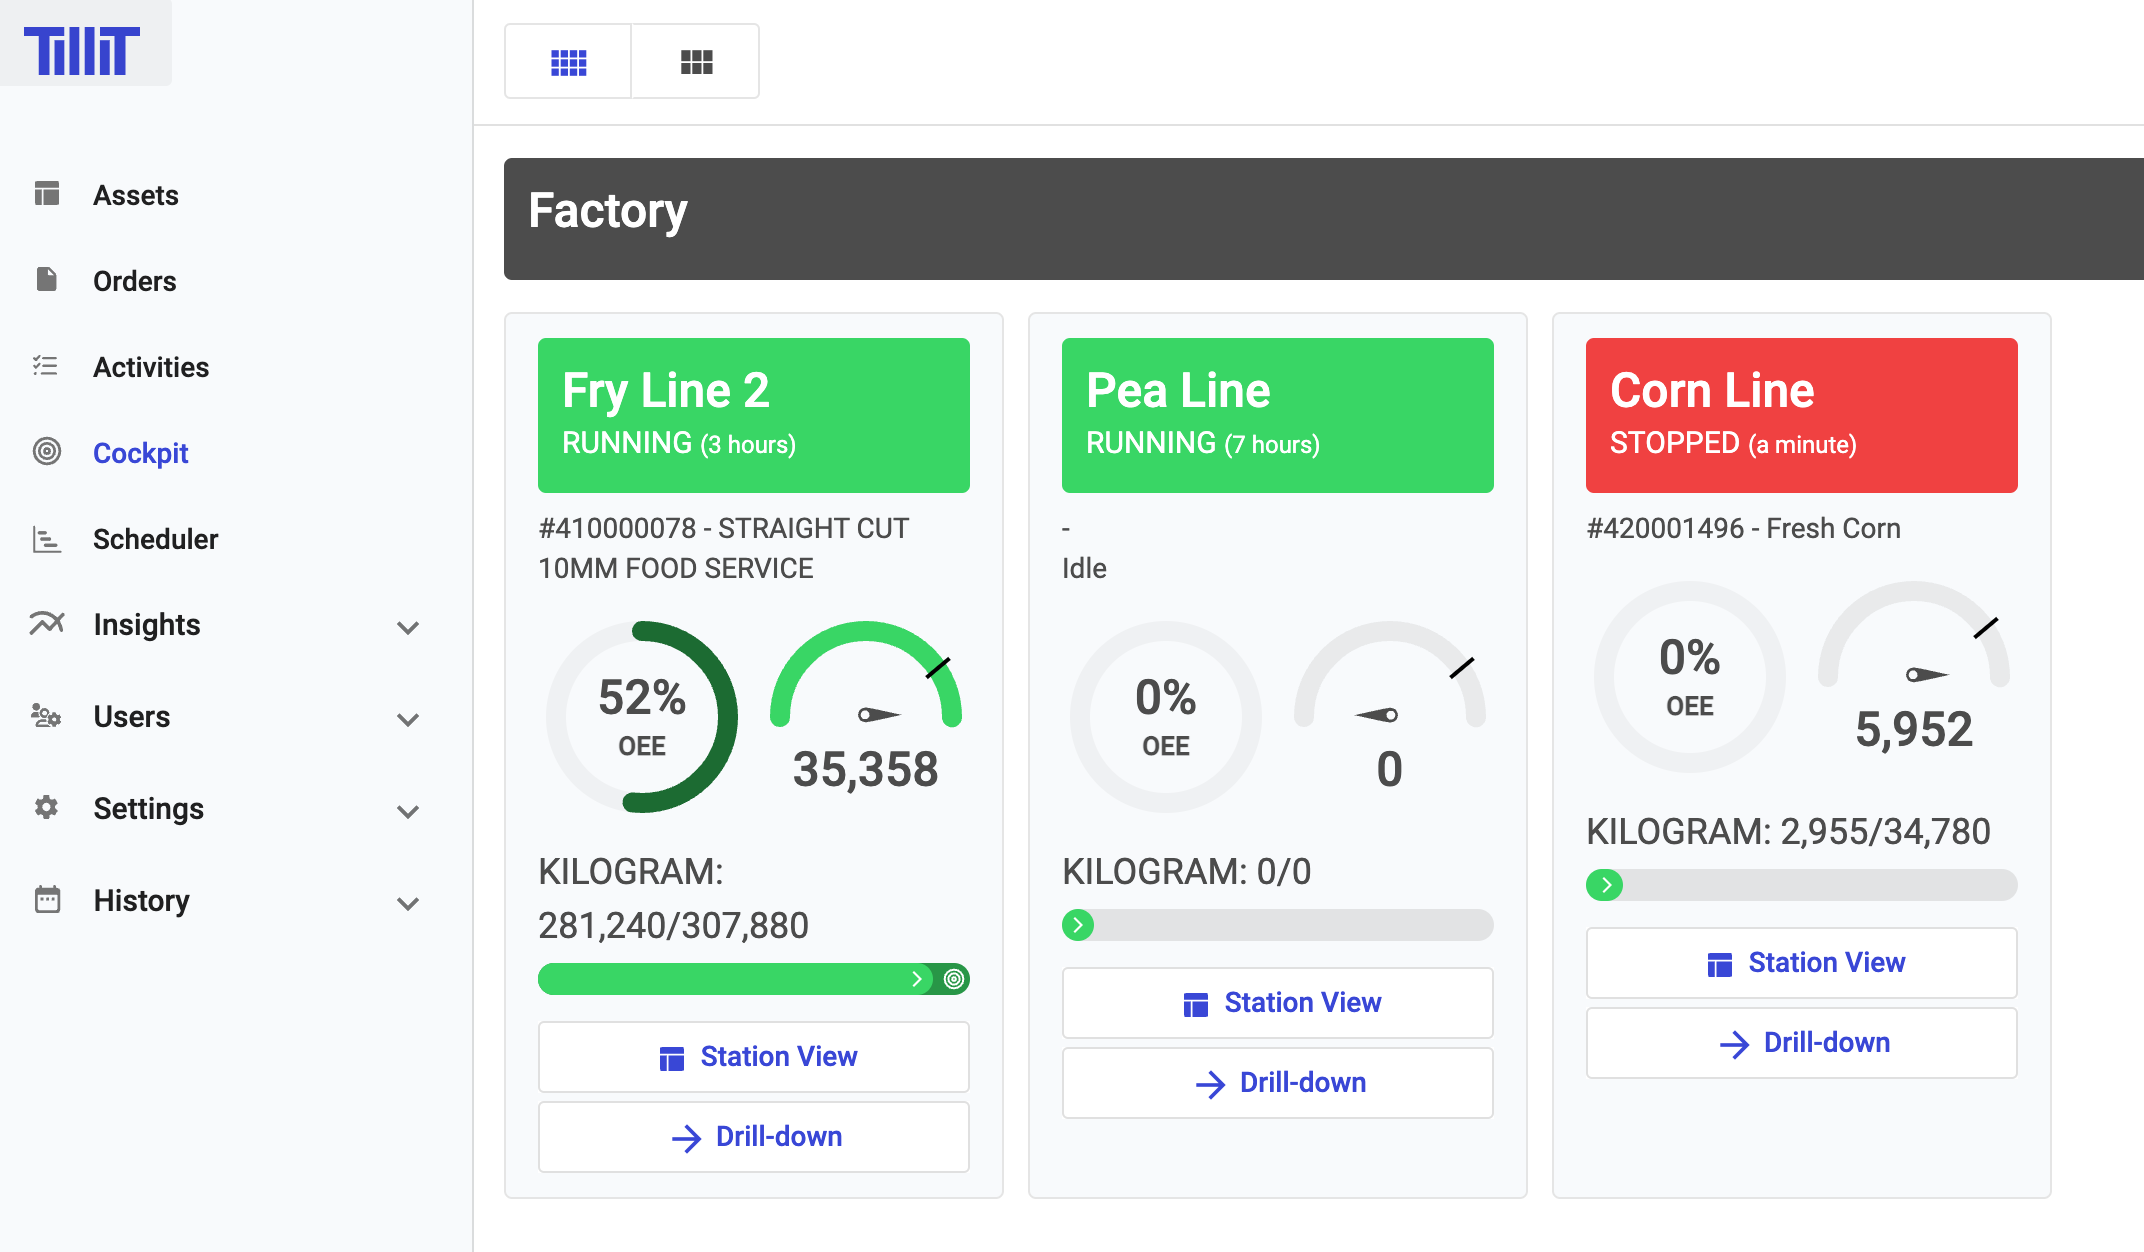
Task: Click Fry Line 2 kilogram progress bar
Action: [x=752, y=979]
